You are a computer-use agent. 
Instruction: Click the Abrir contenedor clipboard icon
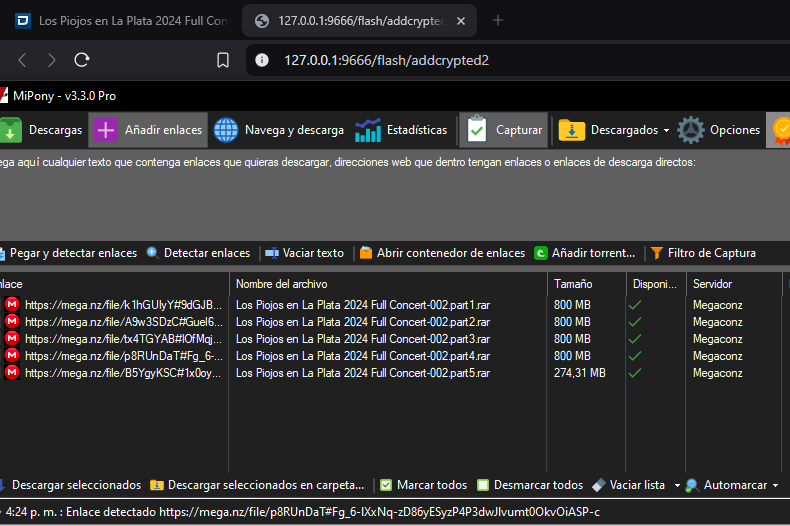(366, 252)
